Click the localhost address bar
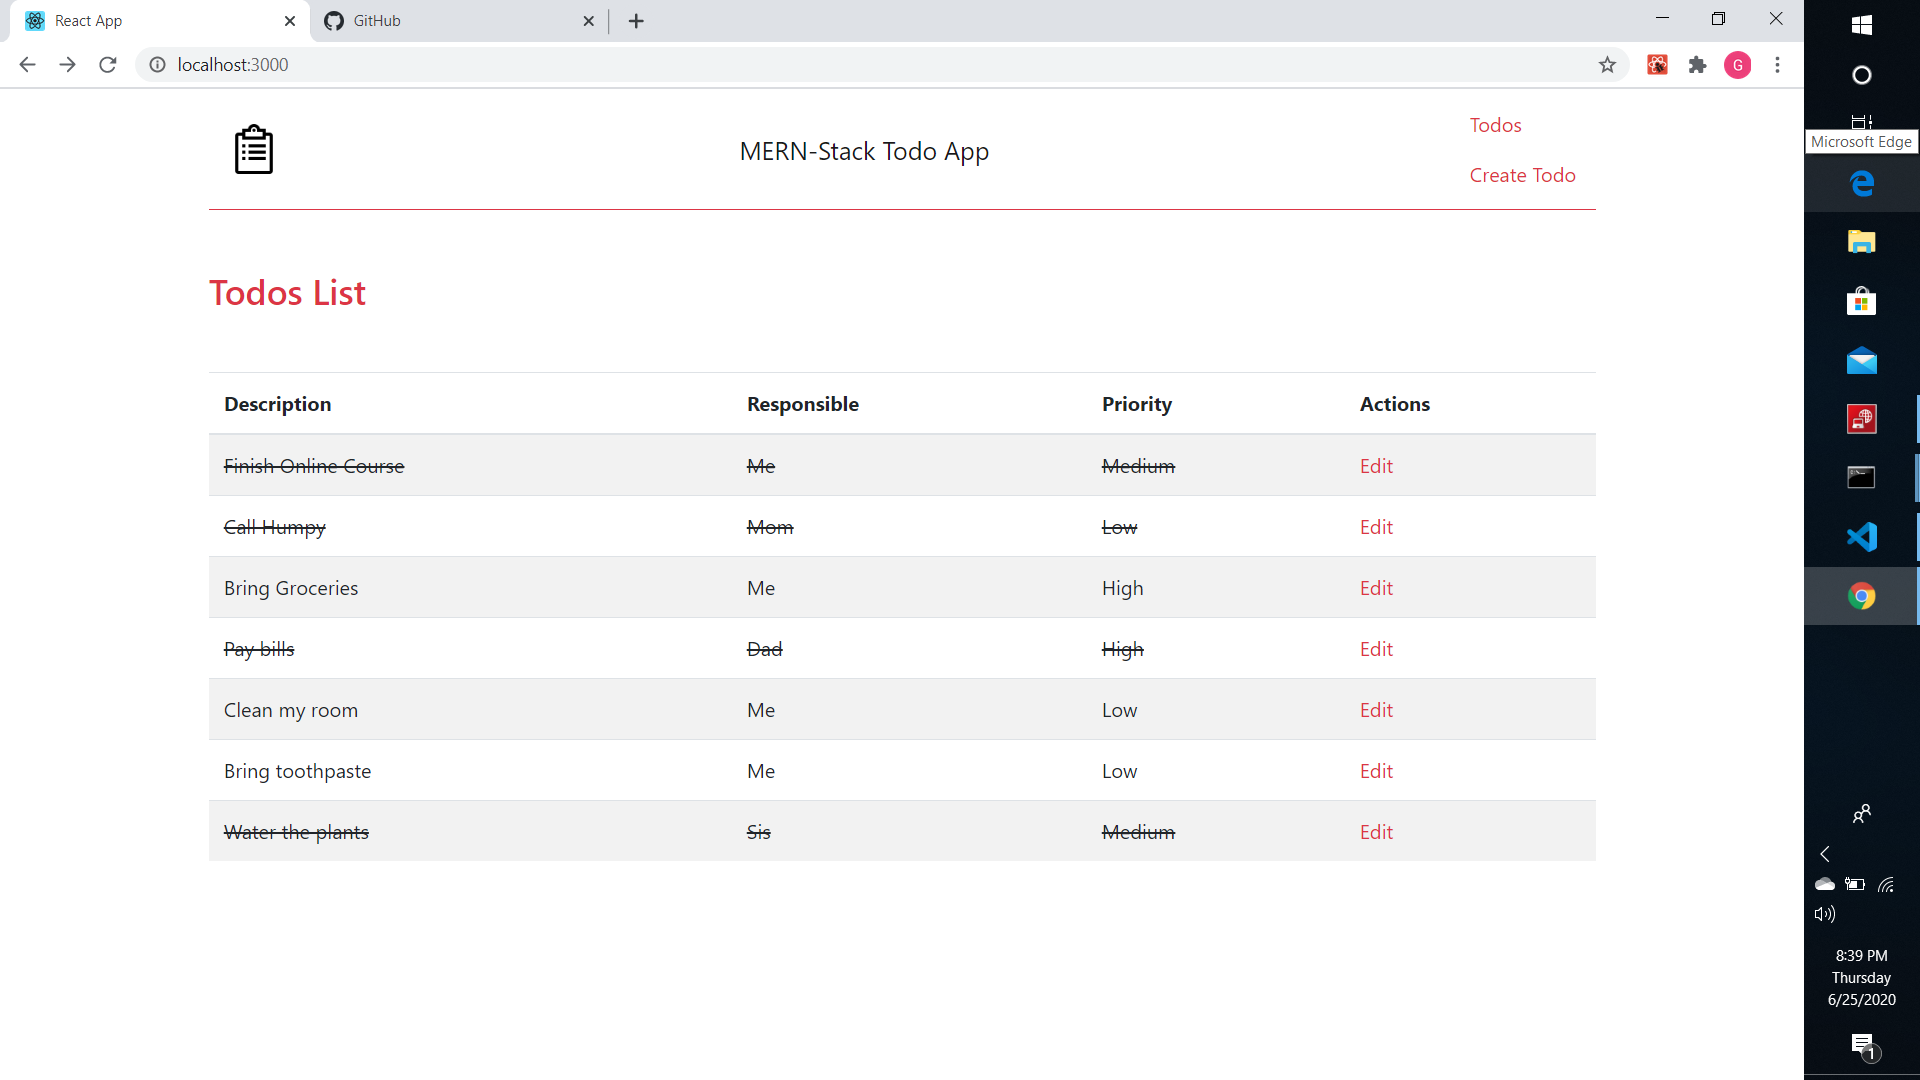This screenshot has height=1080, width=1920. click(800, 65)
